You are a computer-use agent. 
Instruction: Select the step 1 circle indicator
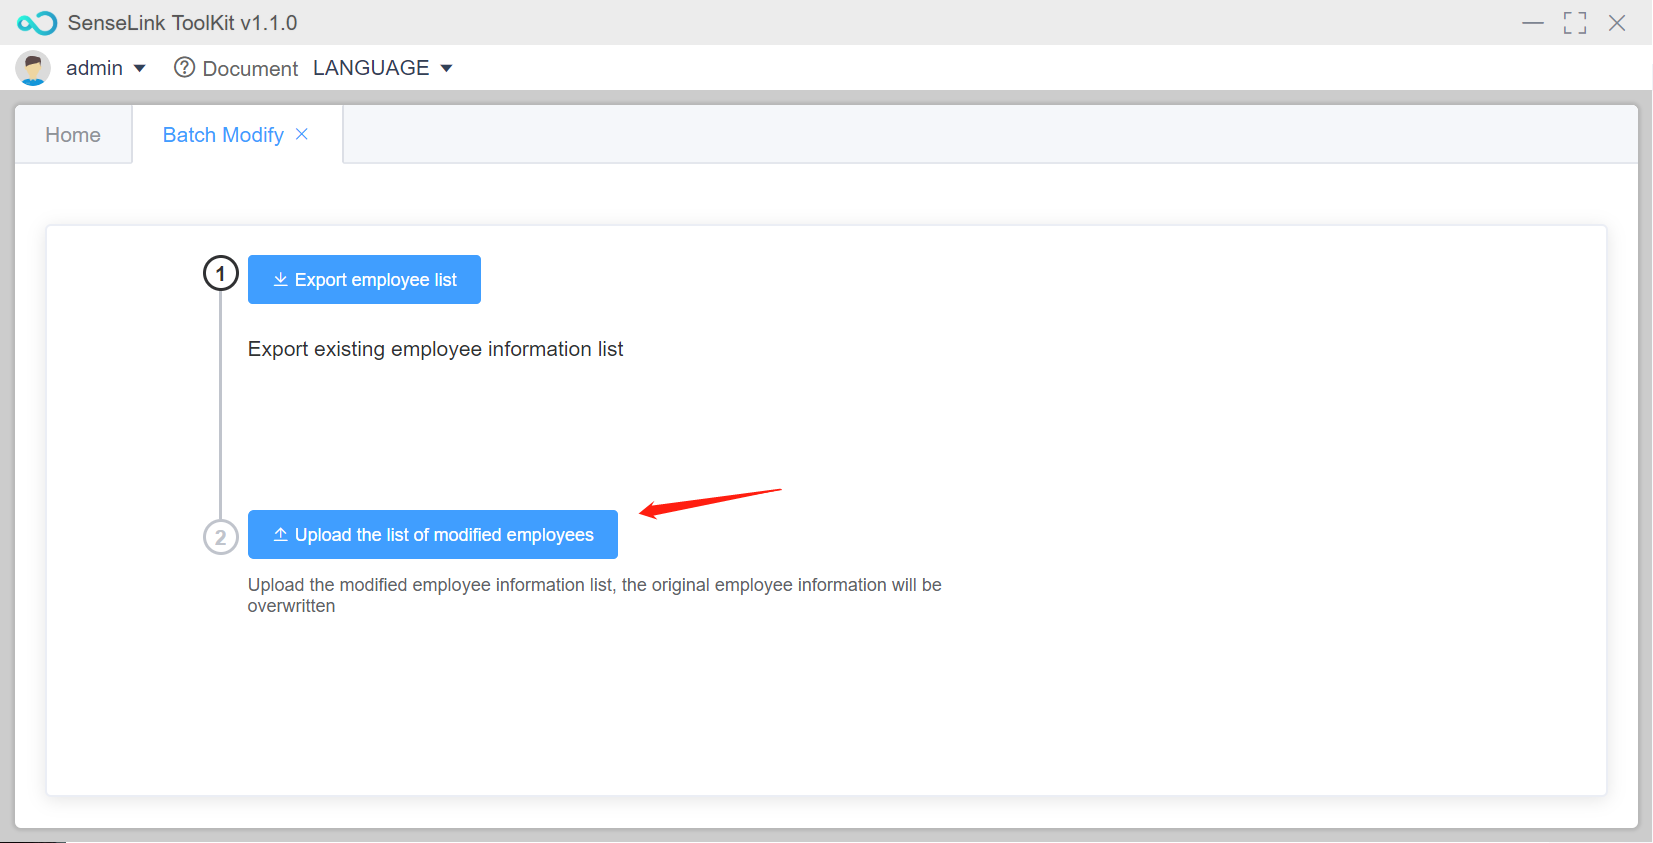[x=221, y=273]
